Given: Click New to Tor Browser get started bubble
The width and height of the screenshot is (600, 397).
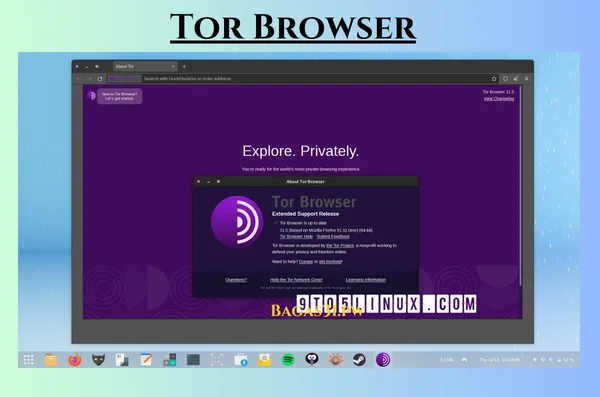Looking at the screenshot, I should coord(119,96).
